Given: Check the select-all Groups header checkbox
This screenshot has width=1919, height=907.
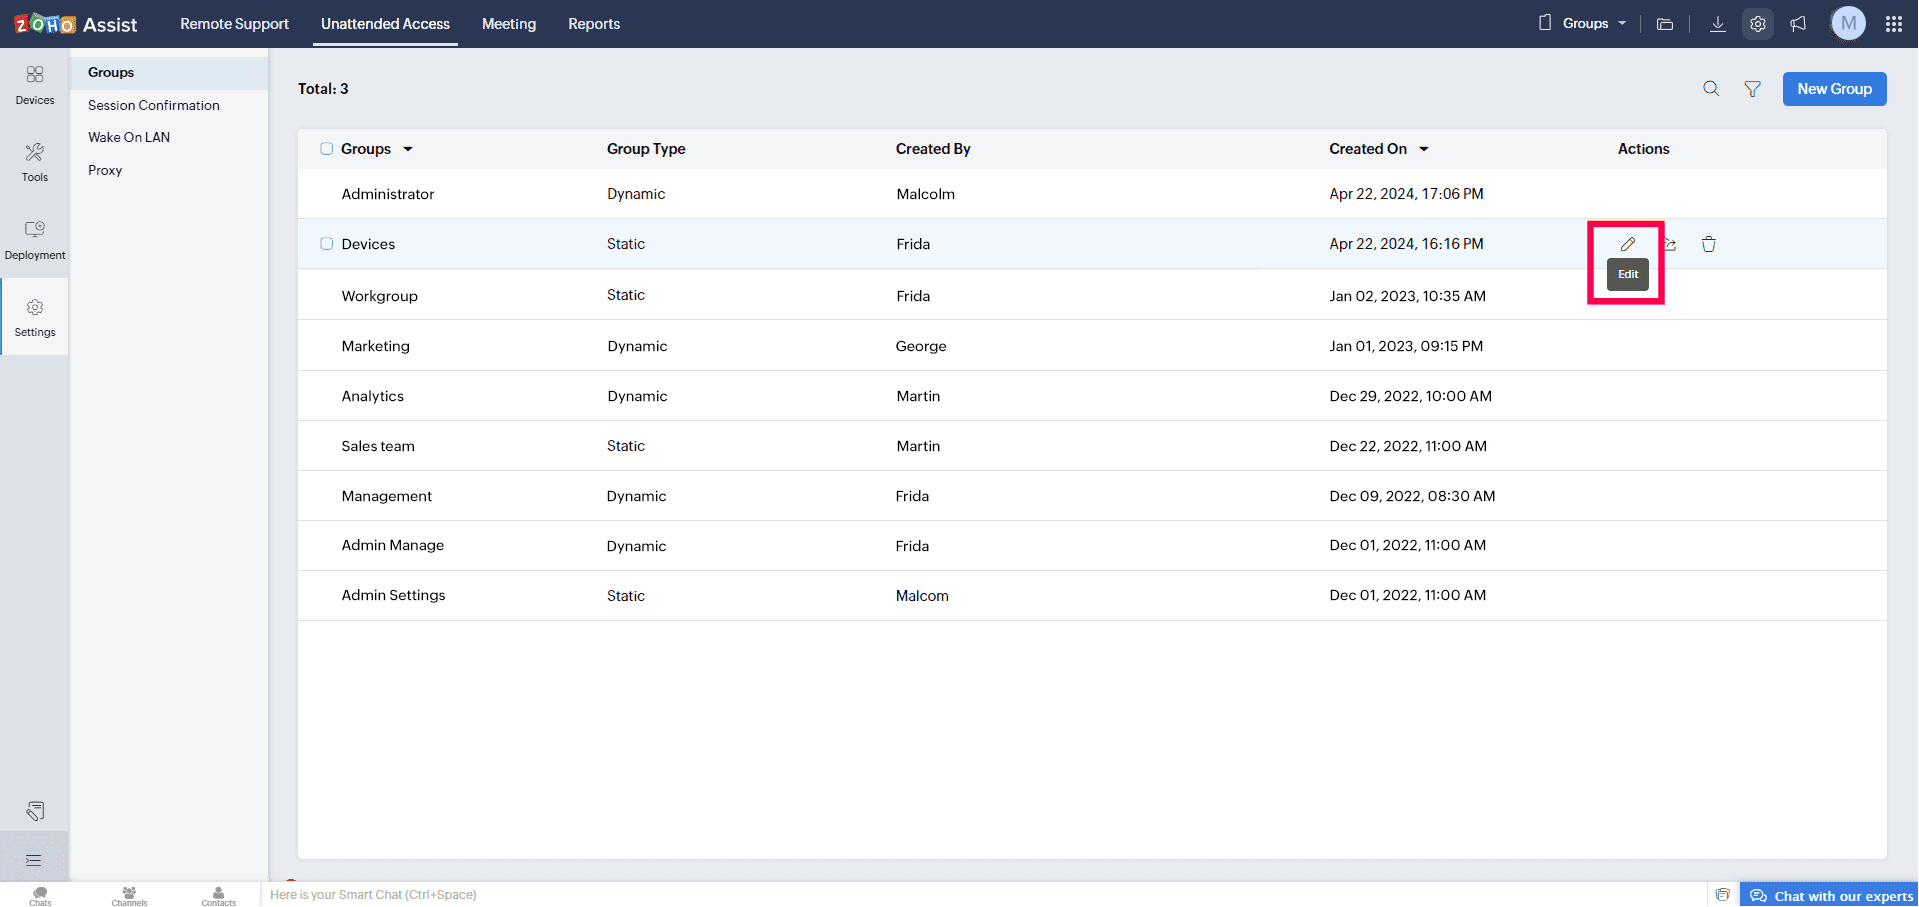Looking at the screenshot, I should coord(326,149).
